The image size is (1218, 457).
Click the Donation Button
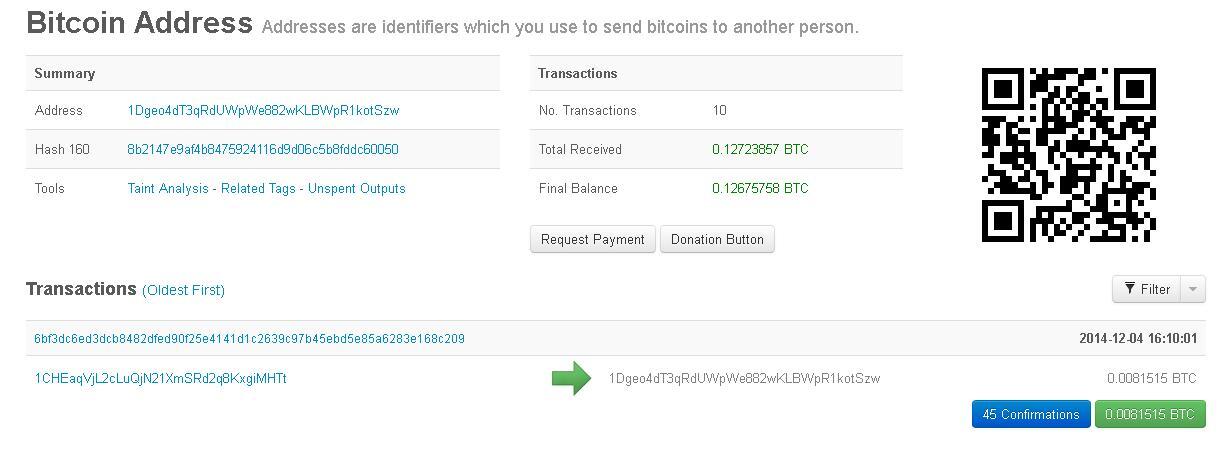click(x=717, y=239)
